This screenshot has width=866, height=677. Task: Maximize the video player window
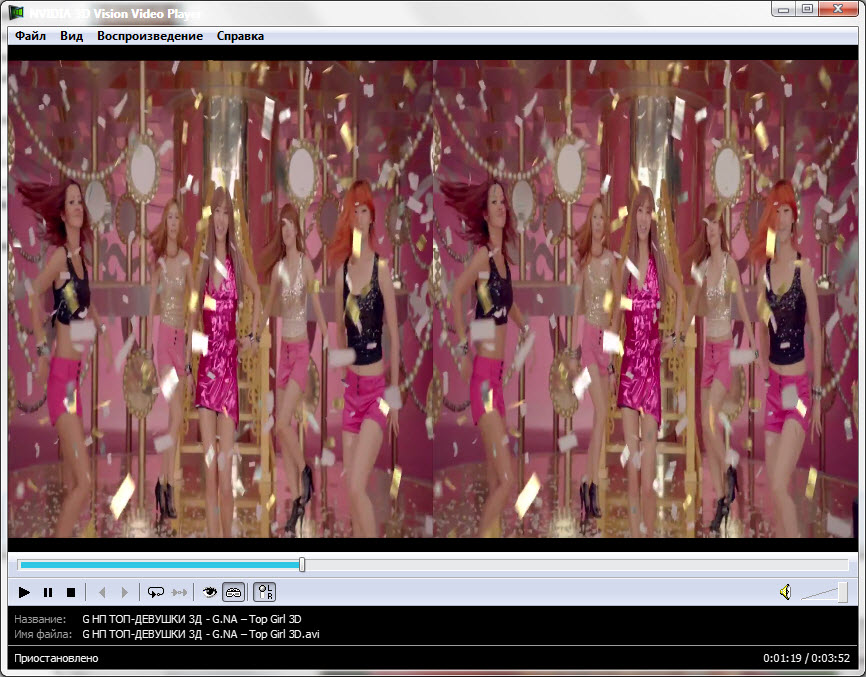pos(807,9)
